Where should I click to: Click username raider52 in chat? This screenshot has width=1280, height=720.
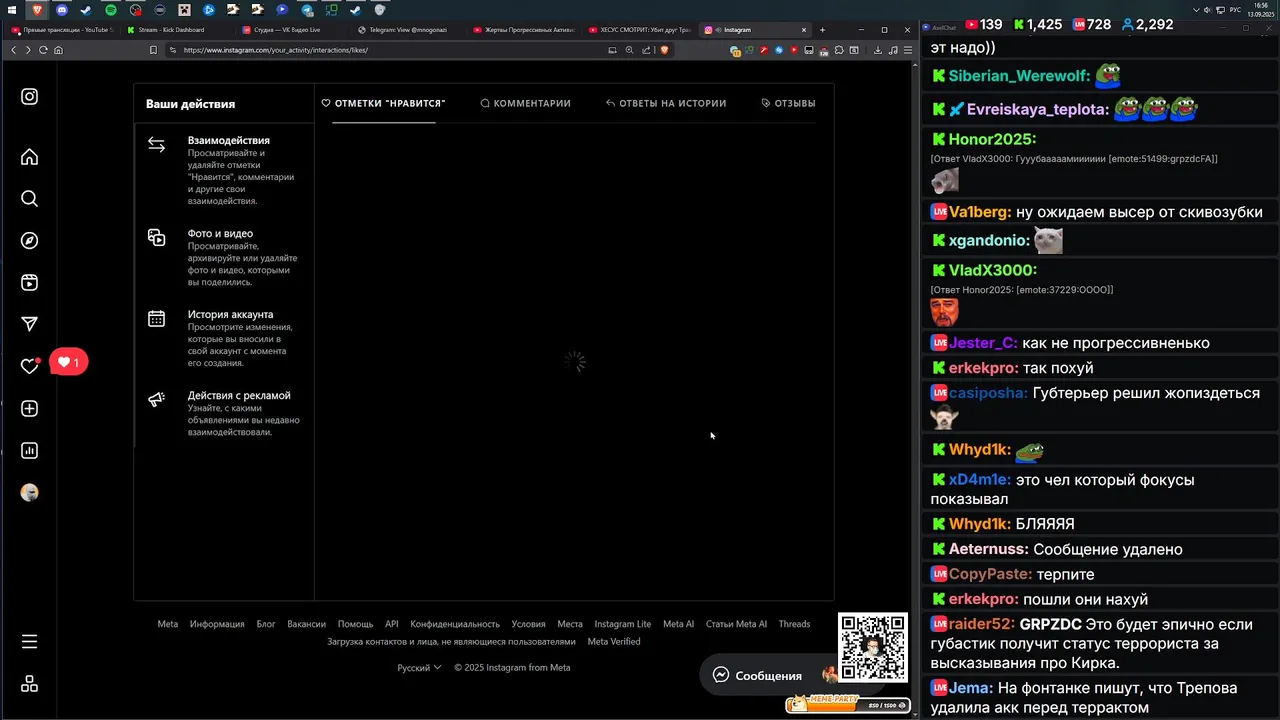click(x=982, y=624)
